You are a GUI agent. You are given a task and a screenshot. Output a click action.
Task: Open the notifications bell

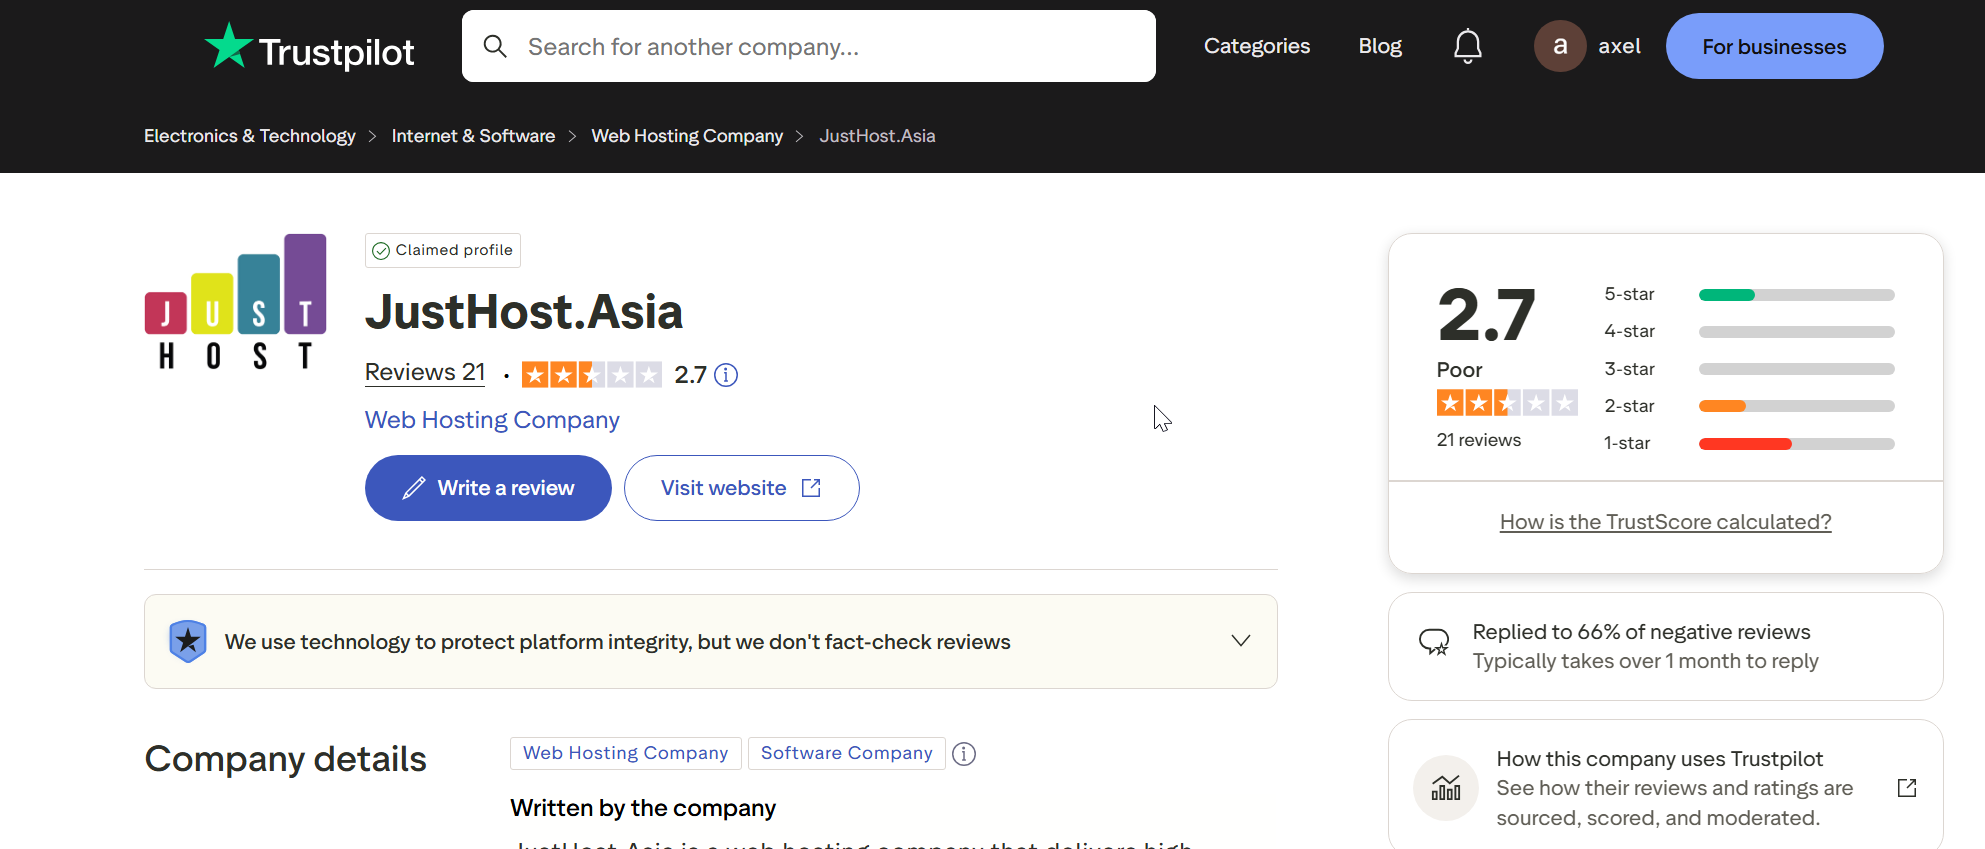click(1467, 46)
